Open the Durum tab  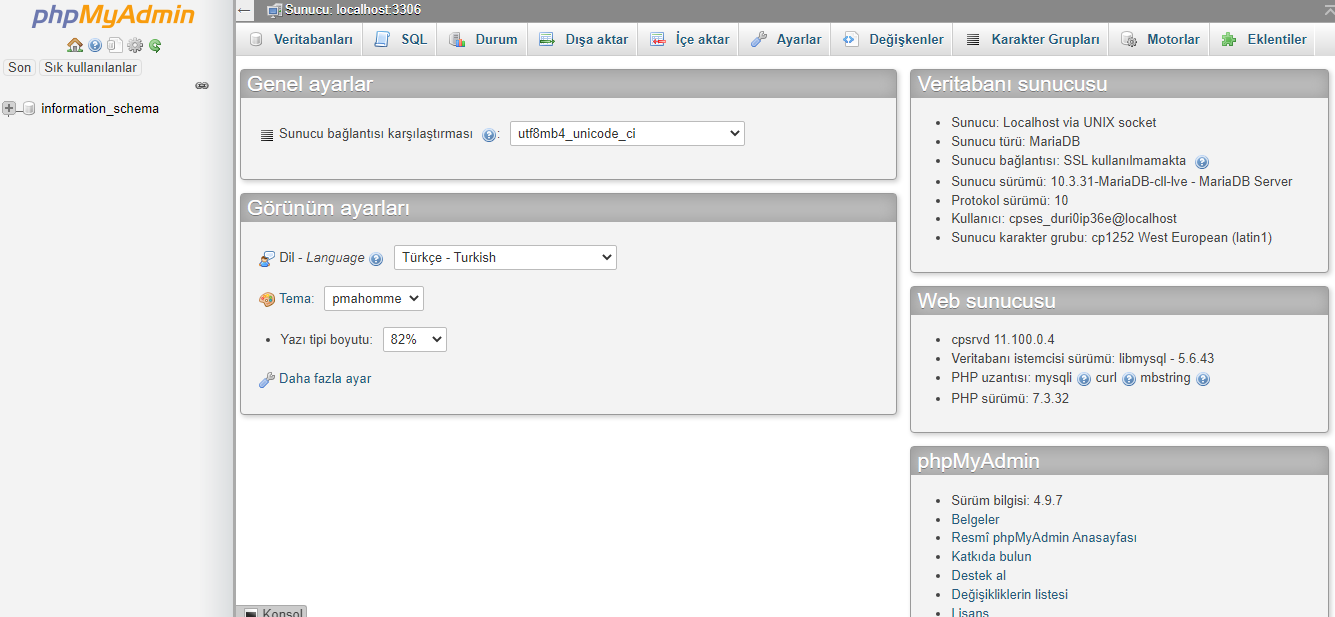click(x=483, y=39)
